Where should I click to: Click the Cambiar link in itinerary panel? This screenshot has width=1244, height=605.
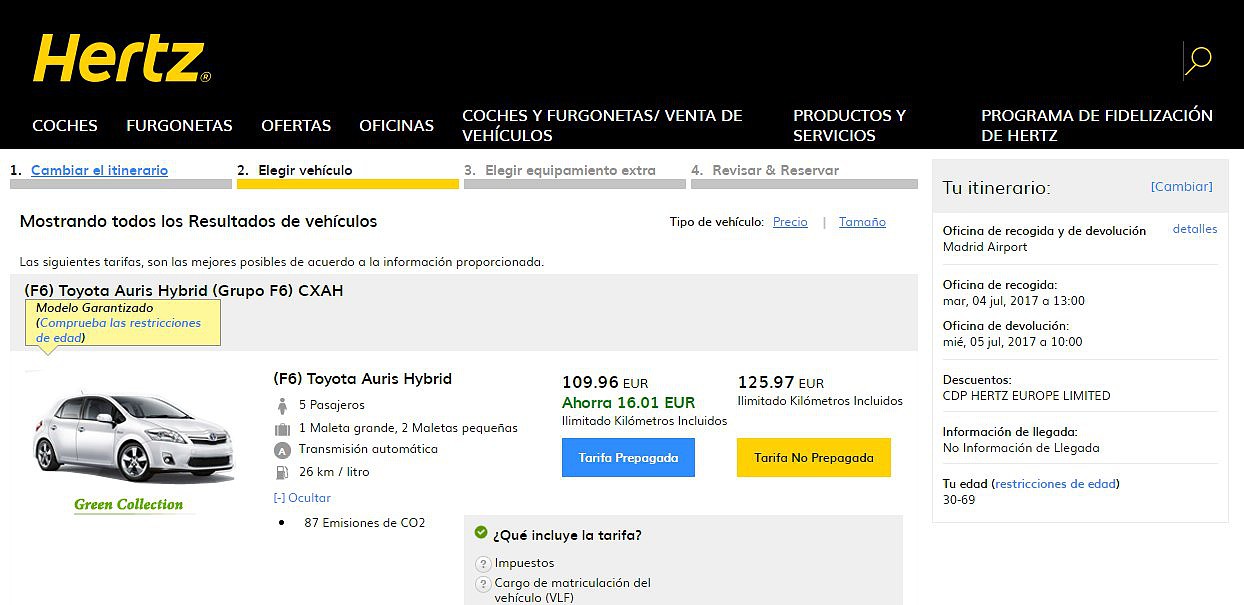tap(1181, 187)
